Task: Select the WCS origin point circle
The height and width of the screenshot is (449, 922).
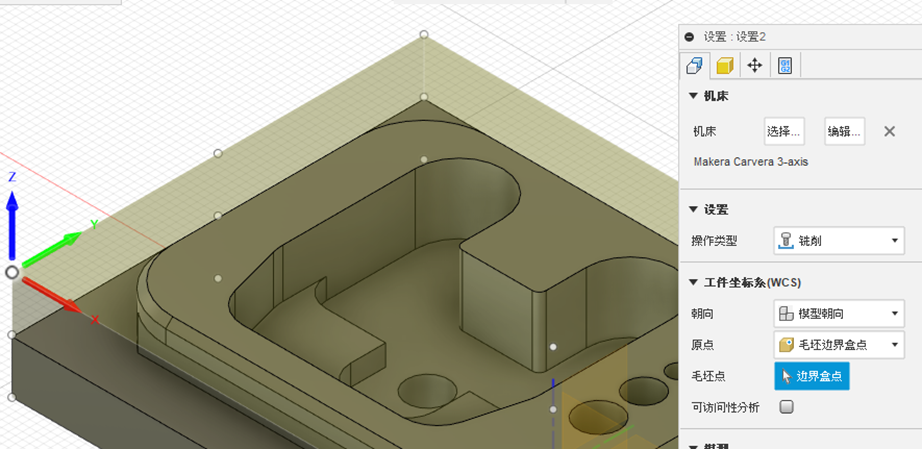Action: [x=12, y=272]
